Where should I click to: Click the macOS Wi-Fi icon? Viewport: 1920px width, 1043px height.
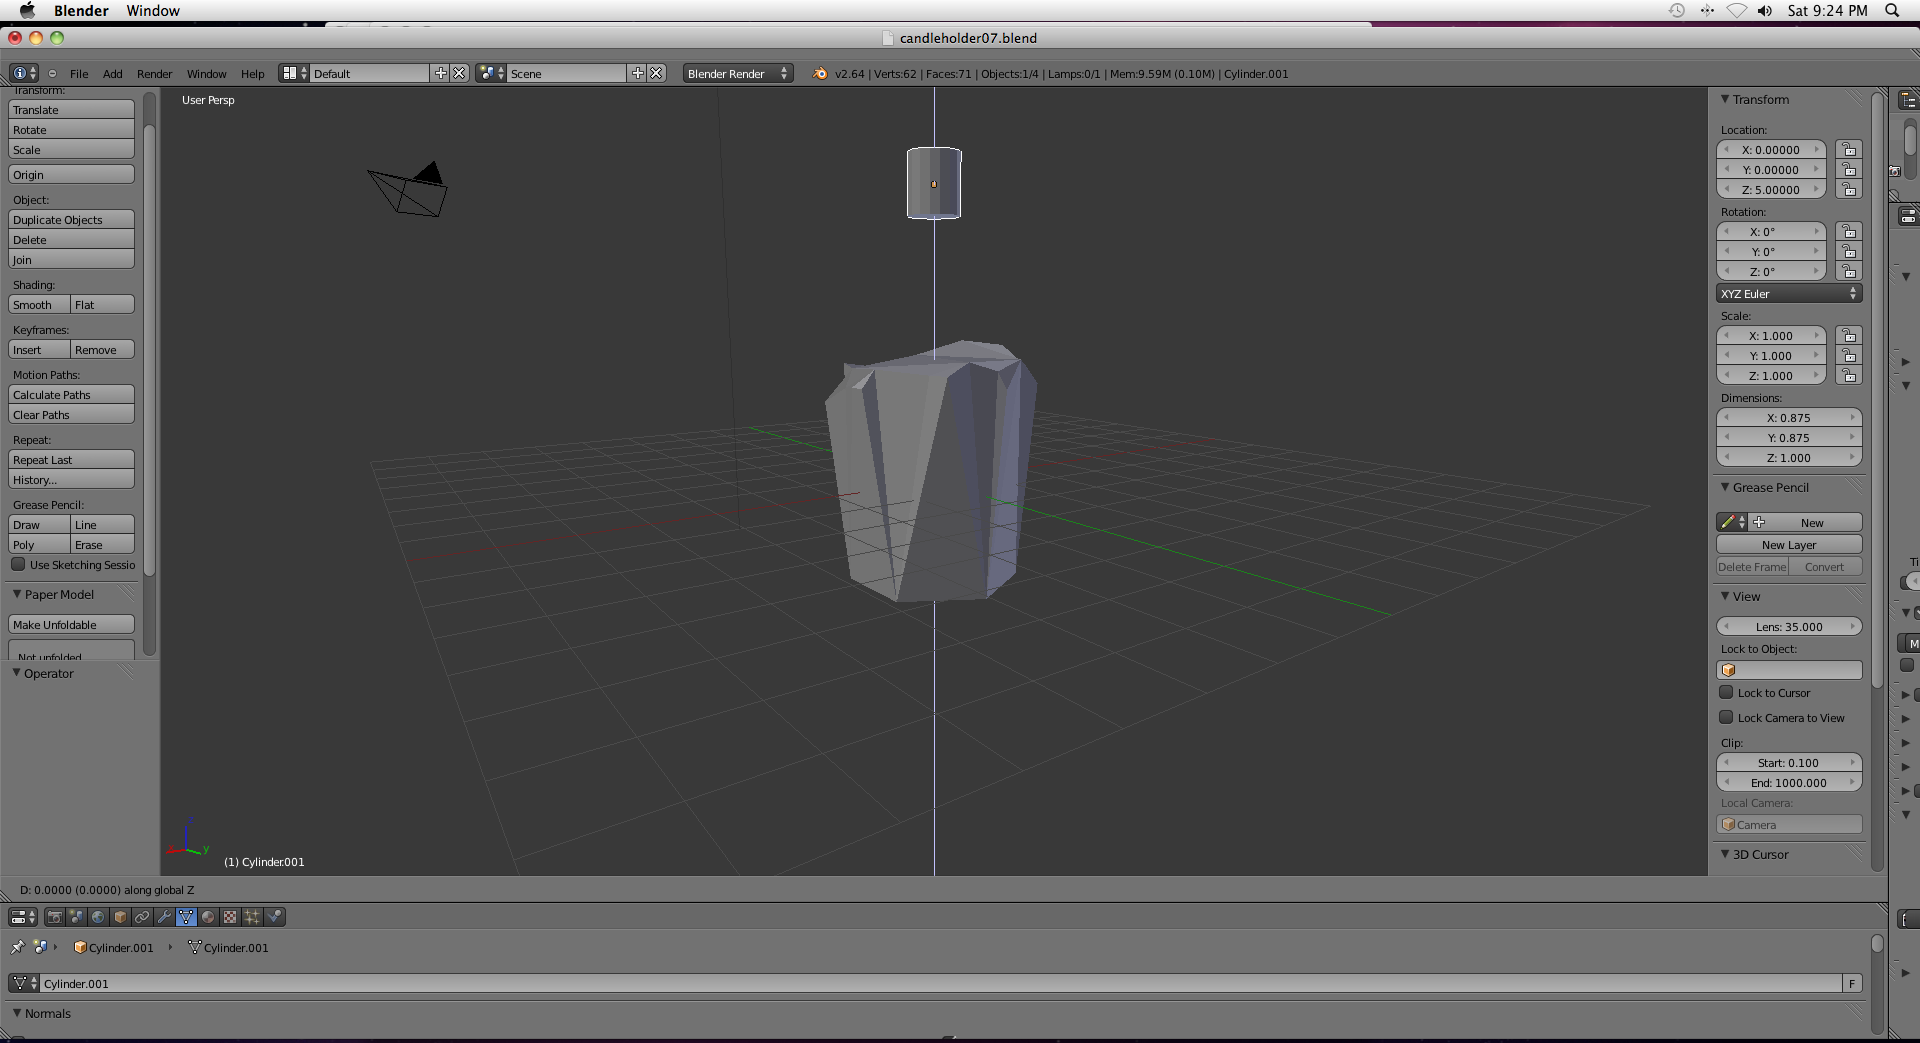(x=1737, y=10)
